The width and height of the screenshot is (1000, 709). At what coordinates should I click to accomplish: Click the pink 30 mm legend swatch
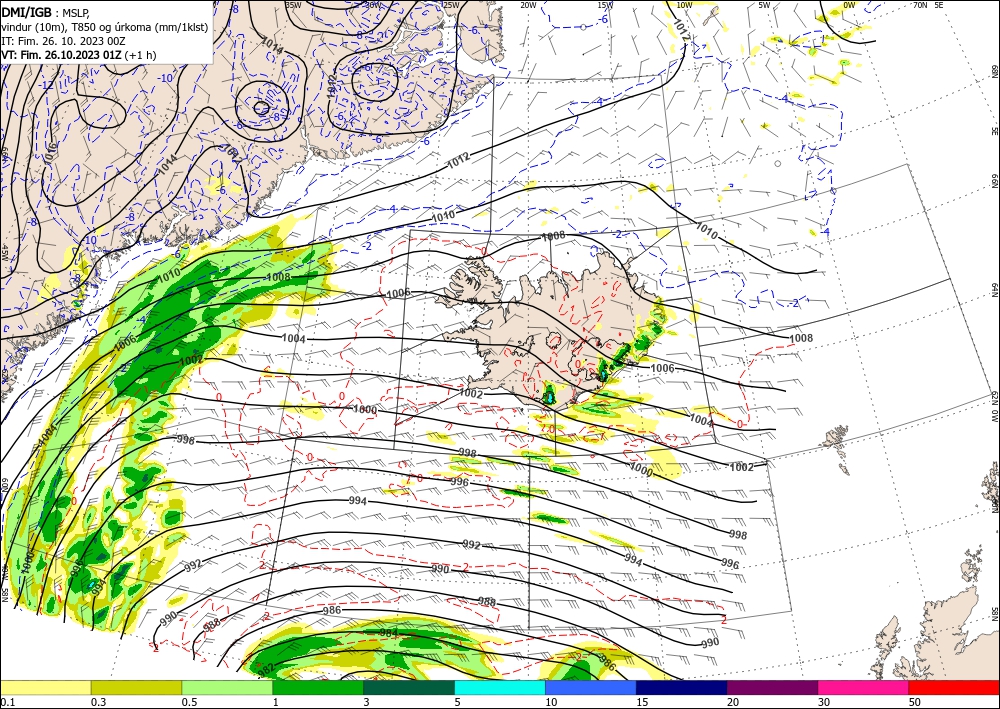(864, 687)
